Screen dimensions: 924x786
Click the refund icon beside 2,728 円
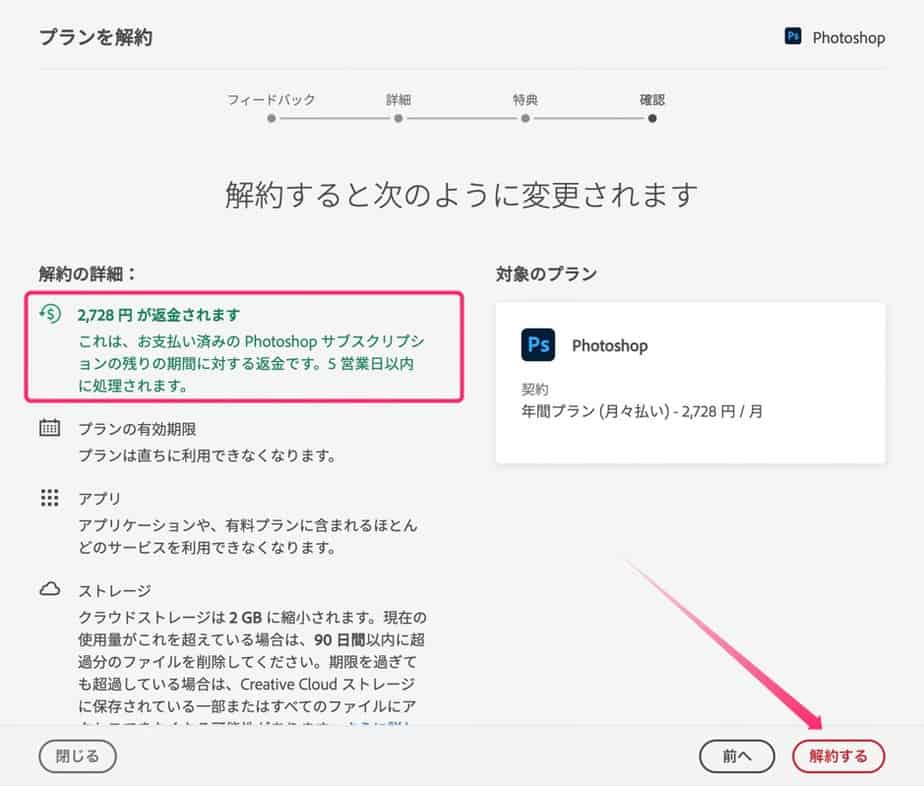tap(49, 314)
